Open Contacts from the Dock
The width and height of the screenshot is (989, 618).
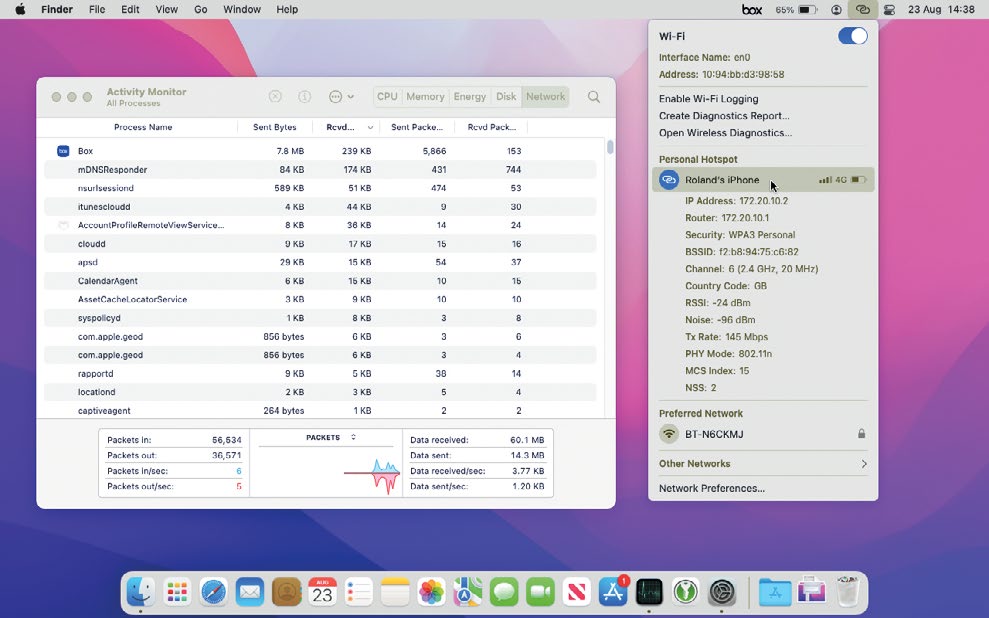[286, 592]
